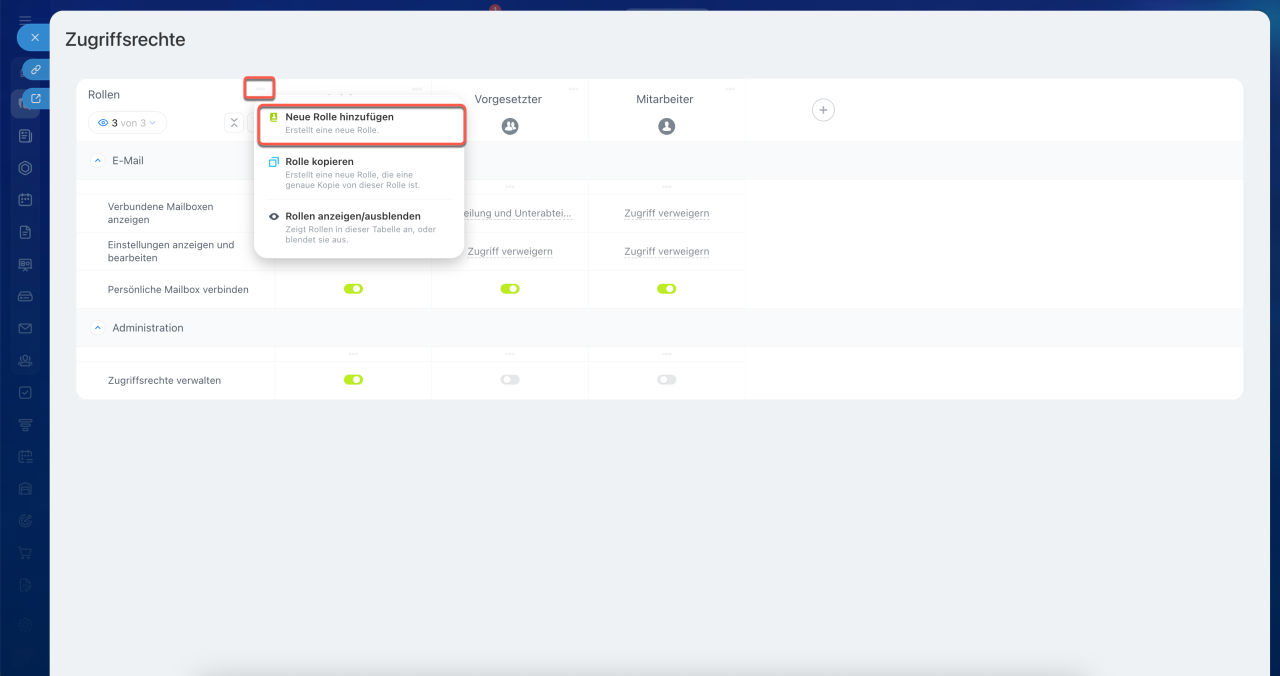Click the copy link icon on left edge

pos(36,70)
